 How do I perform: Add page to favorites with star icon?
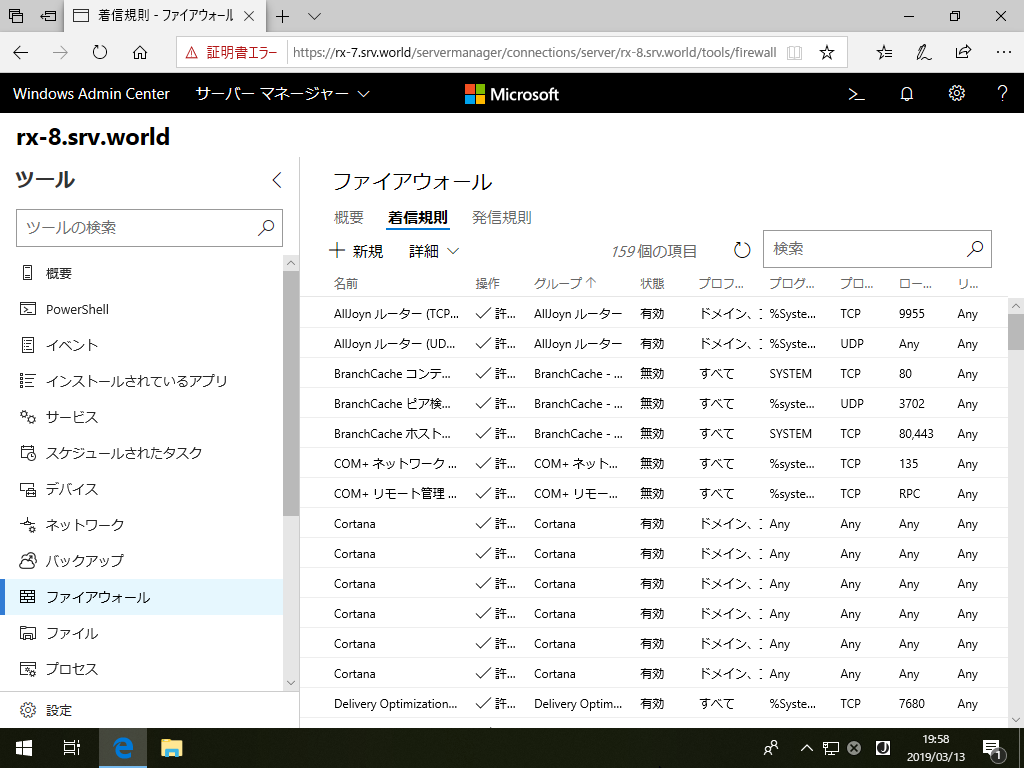(827, 52)
